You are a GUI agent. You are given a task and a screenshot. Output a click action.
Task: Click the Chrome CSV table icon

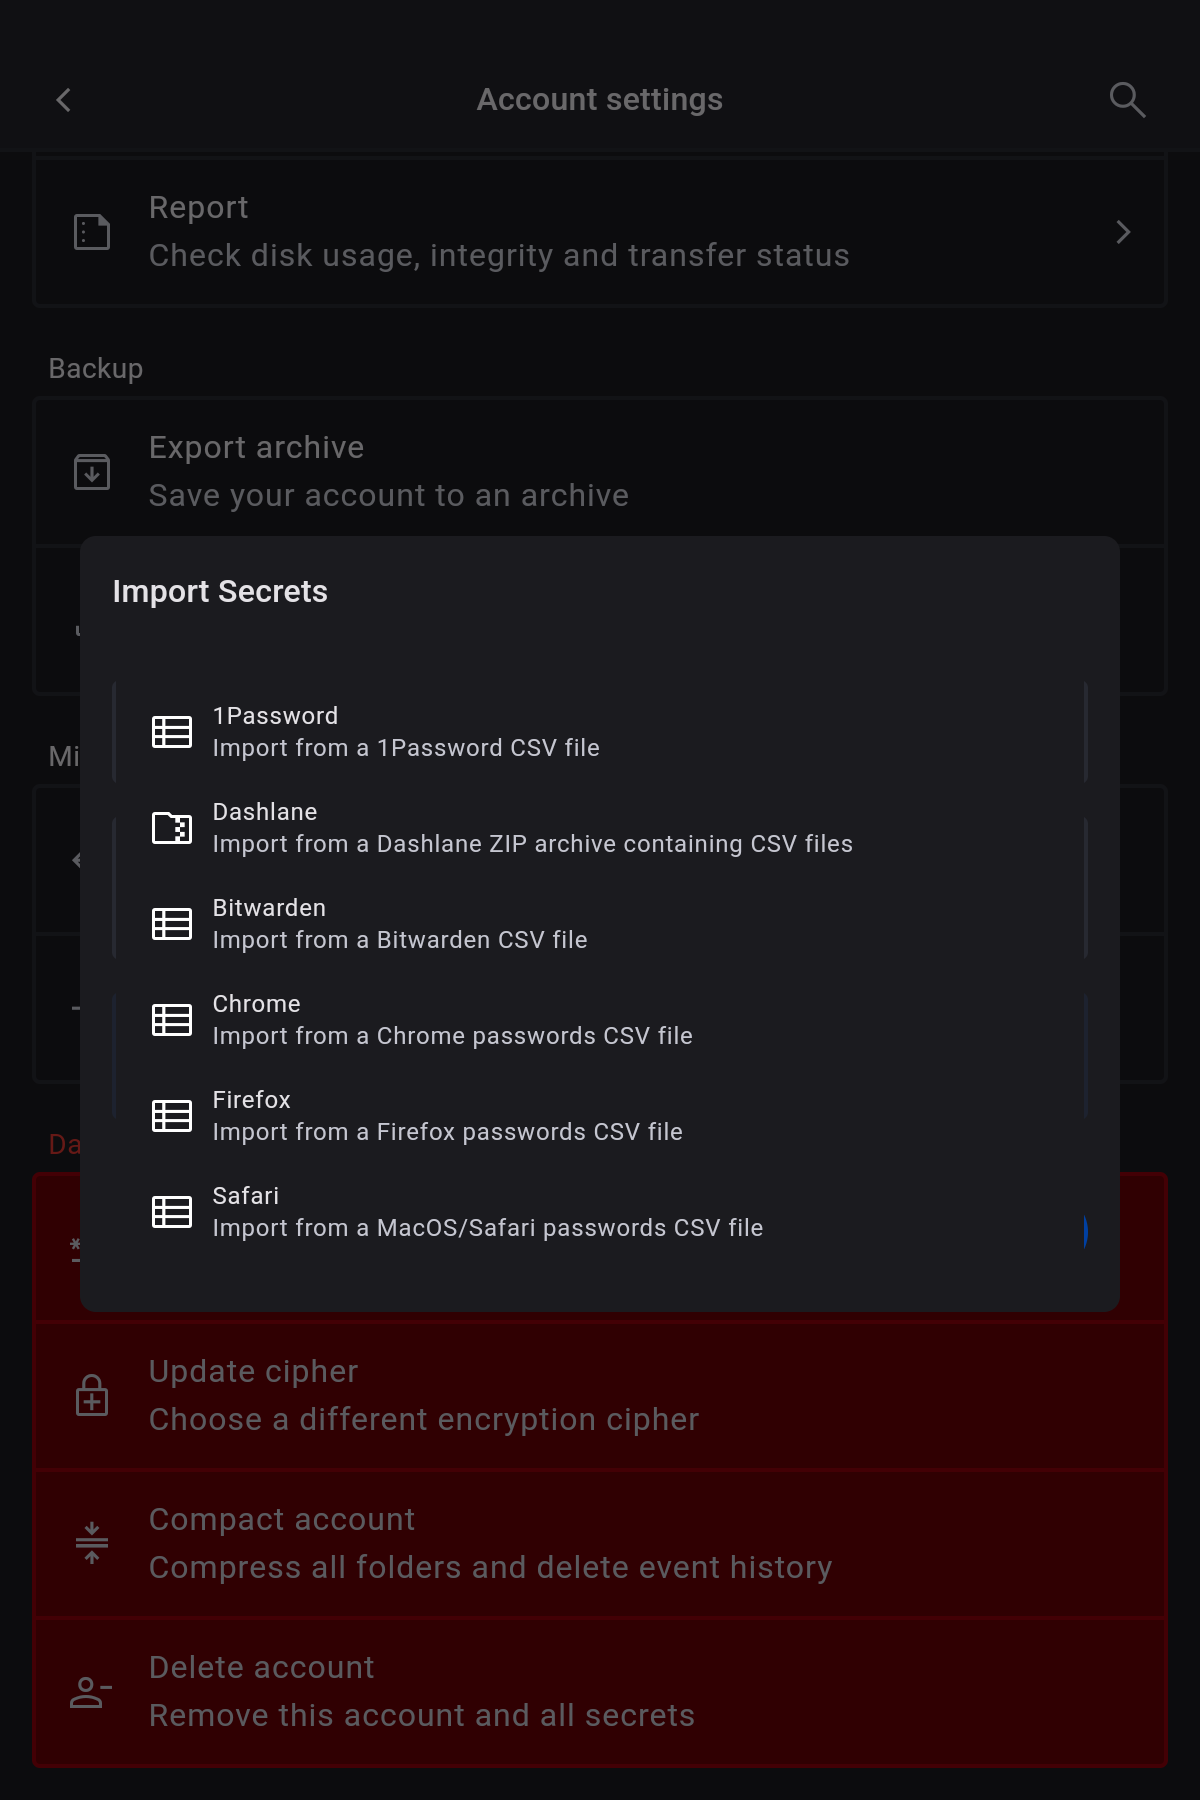click(172, 1020)
